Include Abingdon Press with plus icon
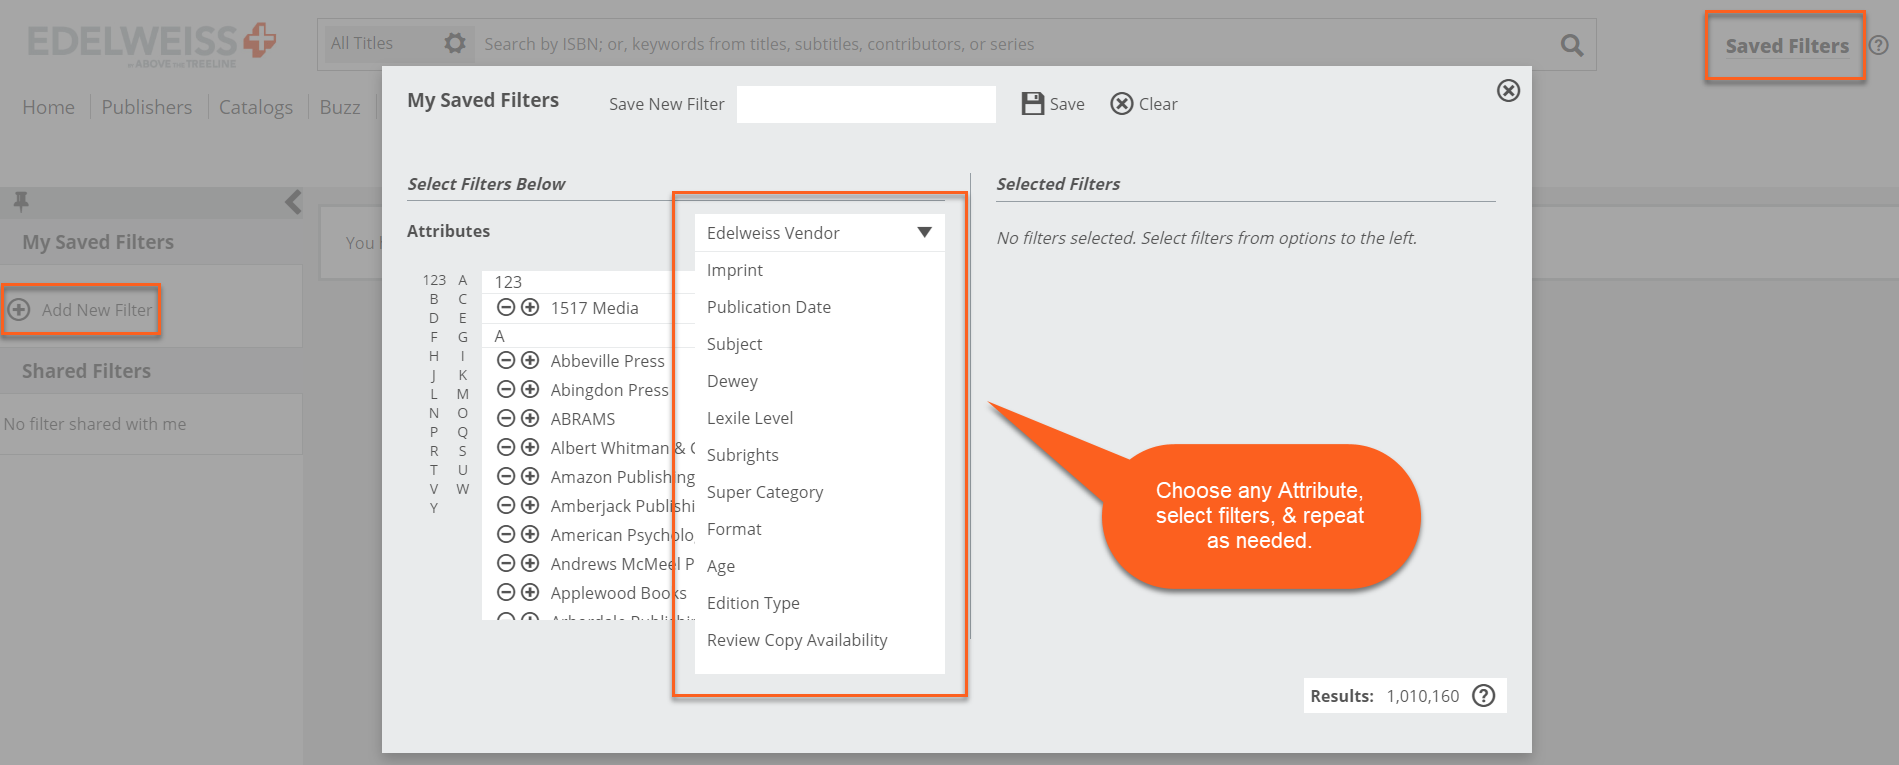1899x765 pixels. pos(530,389)
